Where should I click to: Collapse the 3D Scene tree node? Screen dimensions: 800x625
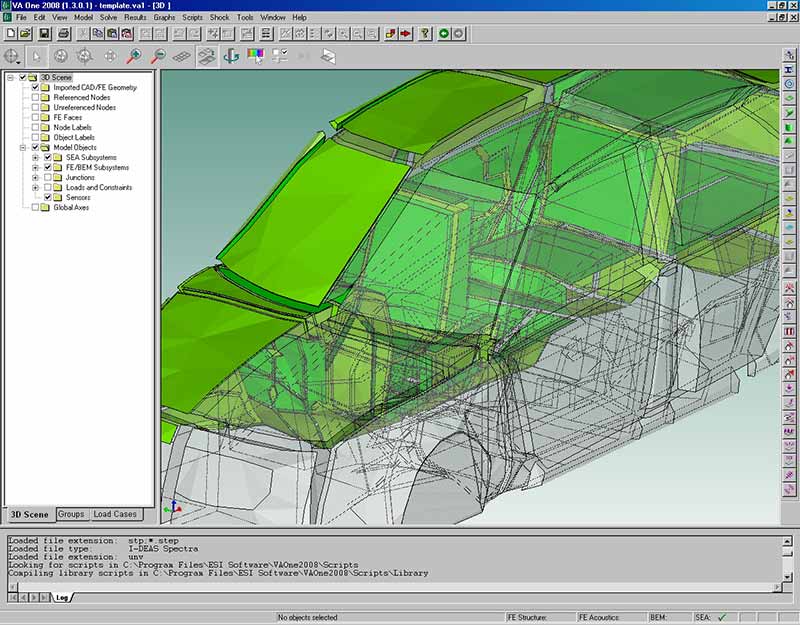[10, 78]
